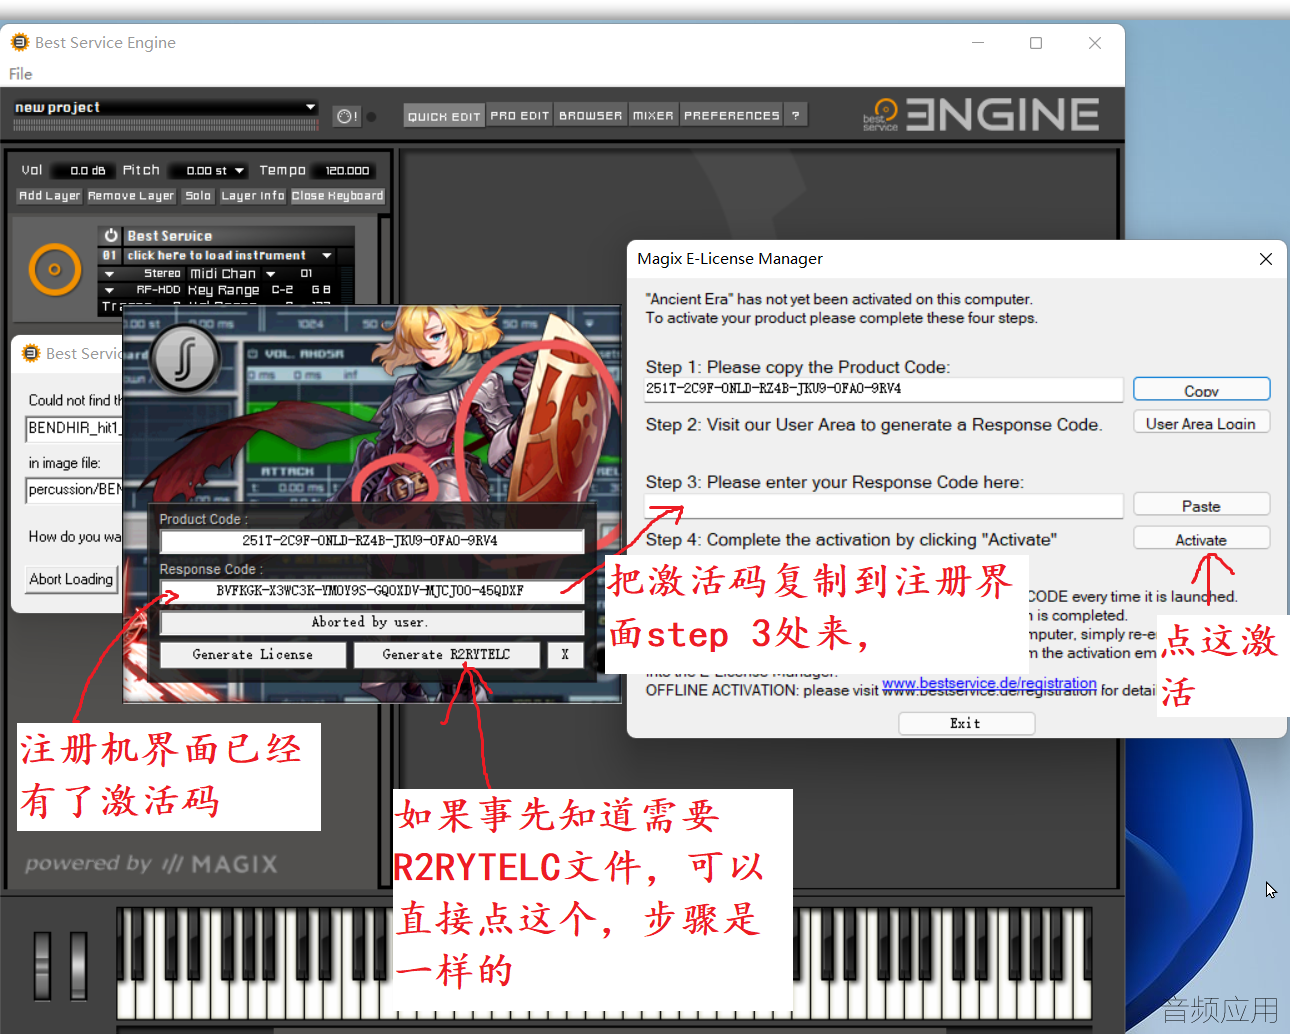The image size is (1290, 1034).
Task: Click the Abort Loading button
Action: (x=71, y=579)
